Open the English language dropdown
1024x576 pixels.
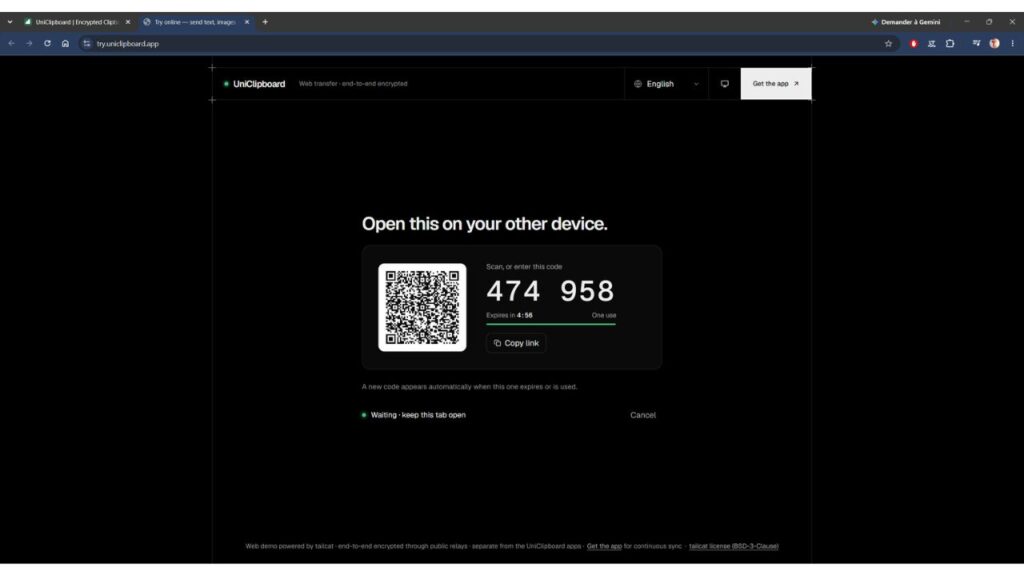pos(666,84)
